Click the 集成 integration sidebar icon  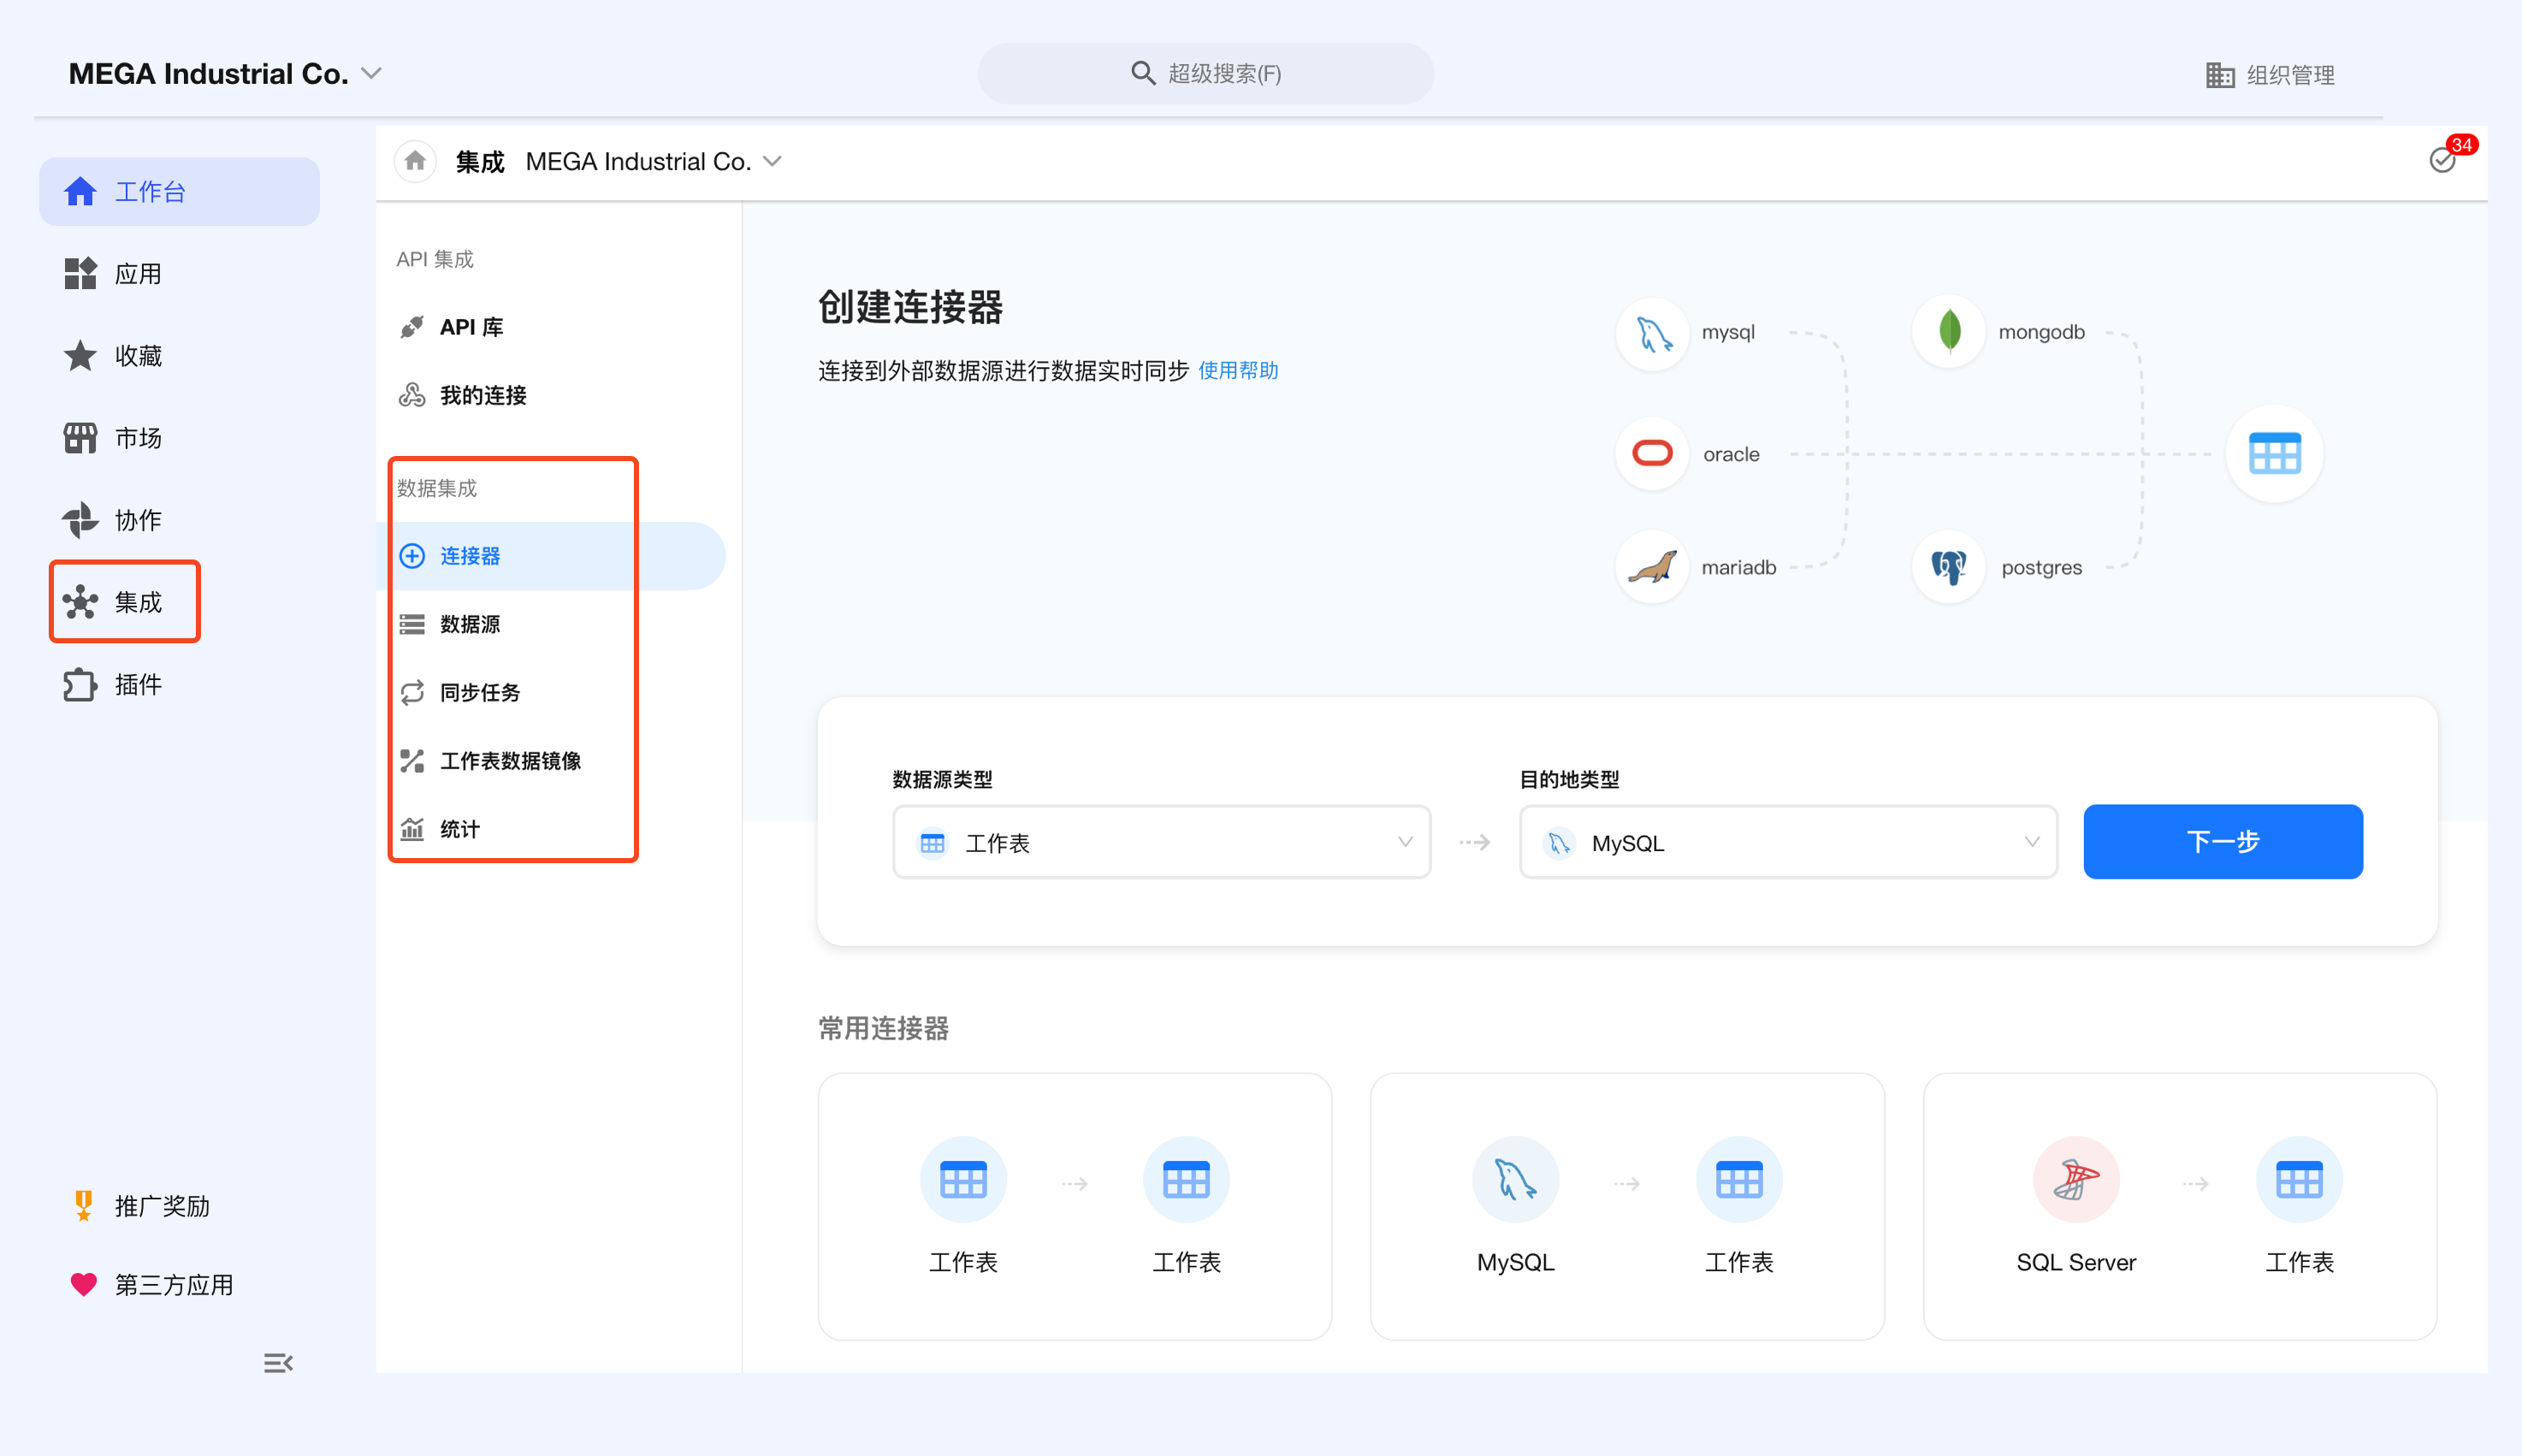[82, 602]
